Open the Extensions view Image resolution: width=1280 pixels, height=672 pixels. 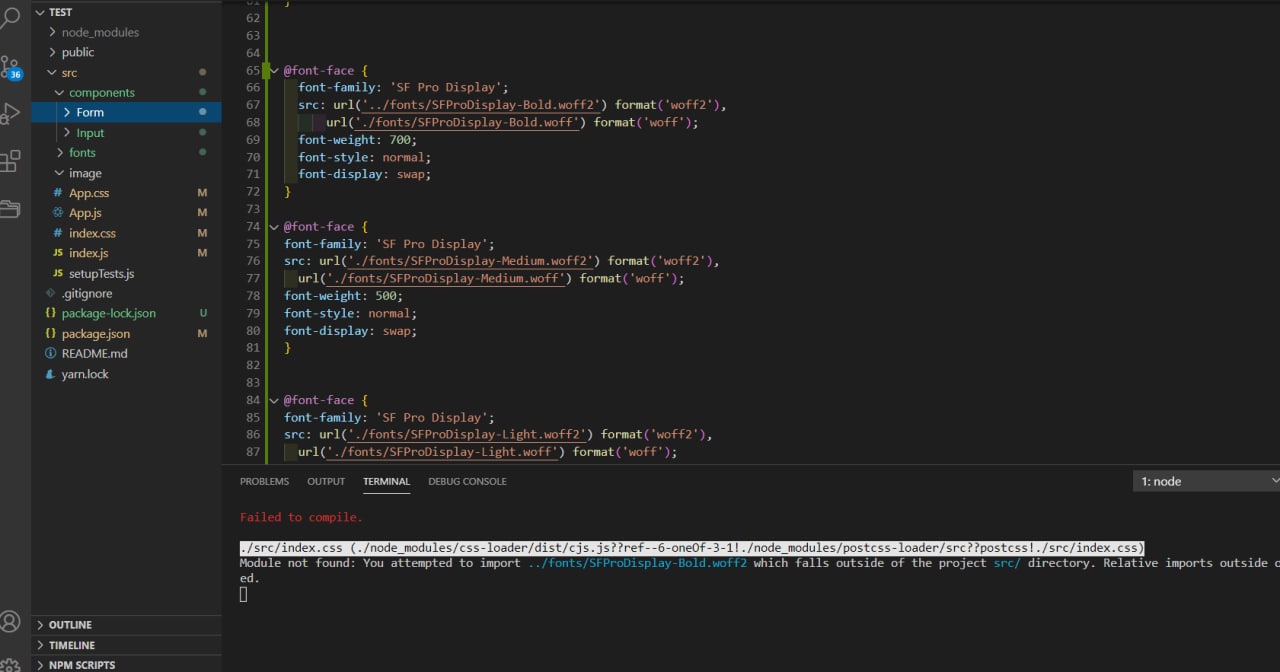click(10, 161)
